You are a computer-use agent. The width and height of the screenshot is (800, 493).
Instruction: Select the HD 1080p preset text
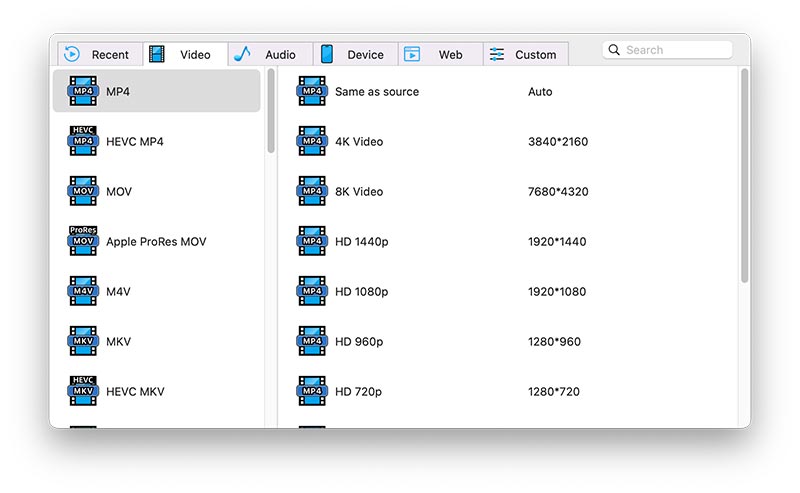pyautogui.click(x=362, y=291)
